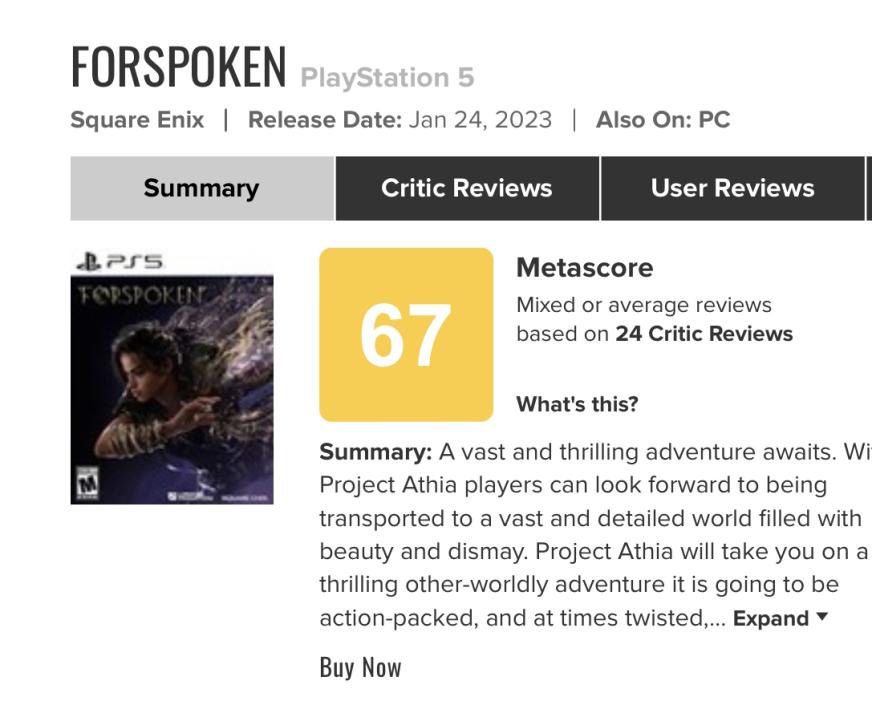Click the Jan 24, 2023 release date
Viewport: 872px width, 701px height.
pyautogui.click(x=480, y=120)
